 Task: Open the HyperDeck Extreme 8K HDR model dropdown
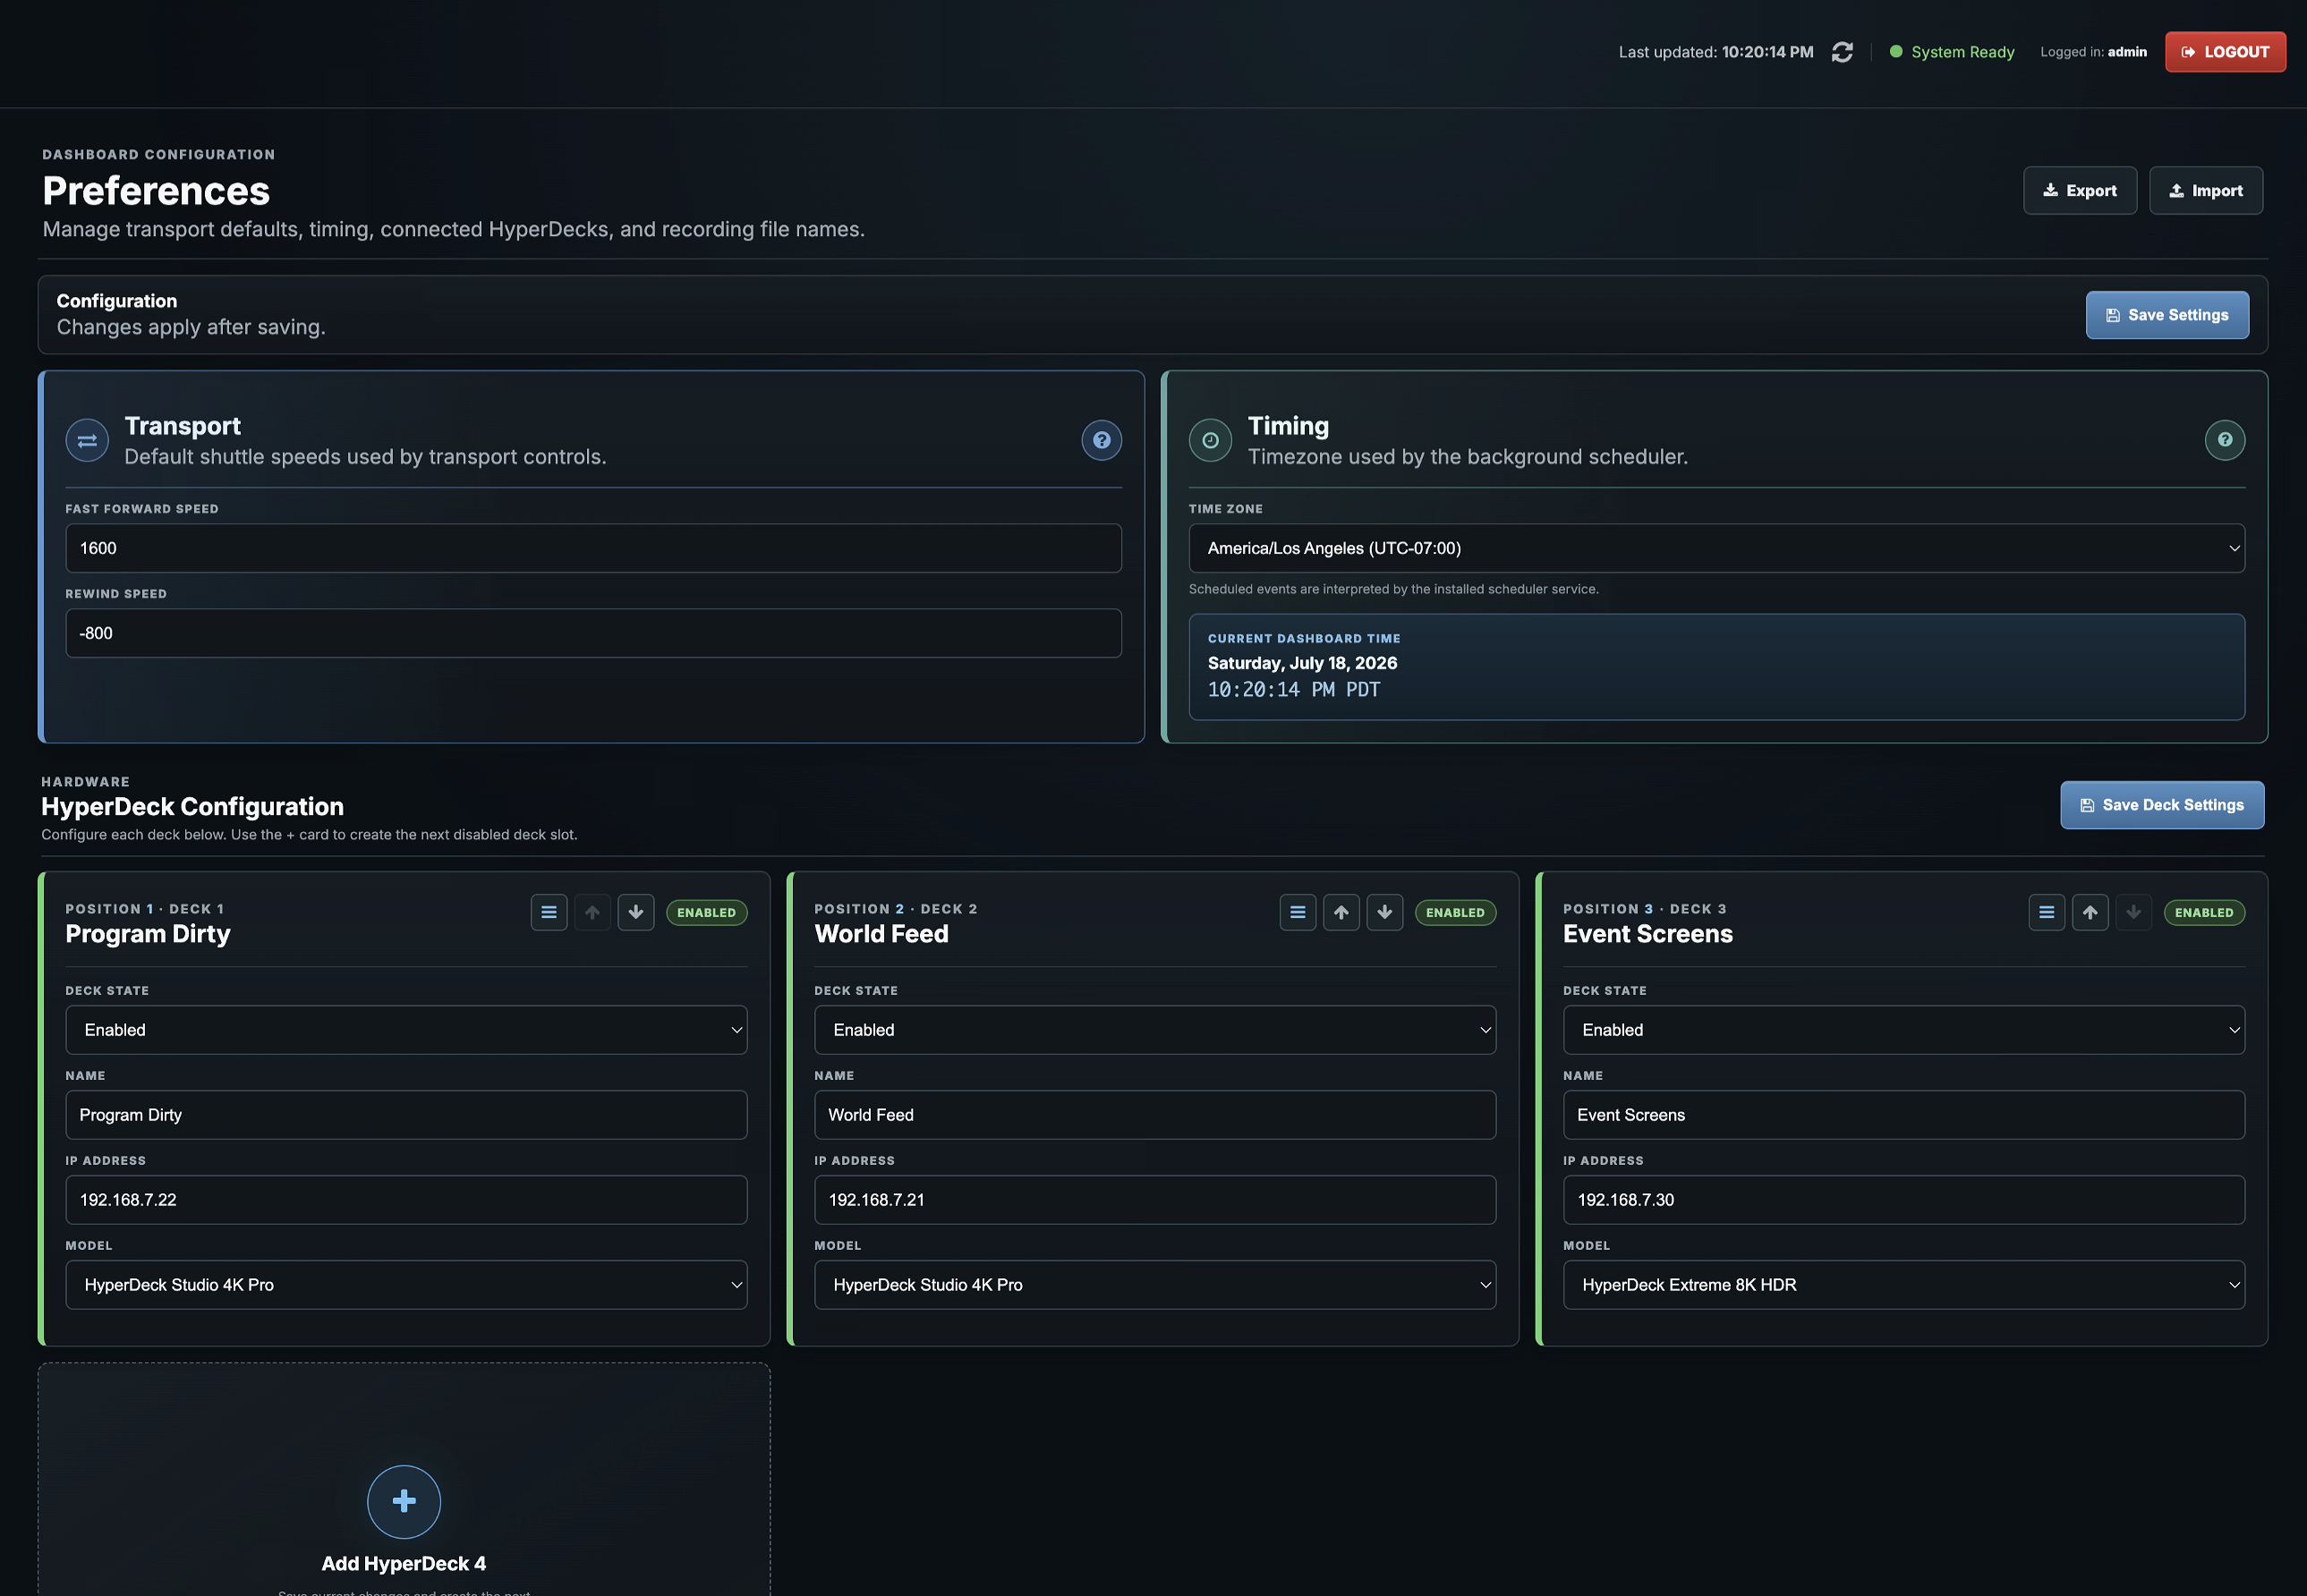click(x=1904, y=1285)
